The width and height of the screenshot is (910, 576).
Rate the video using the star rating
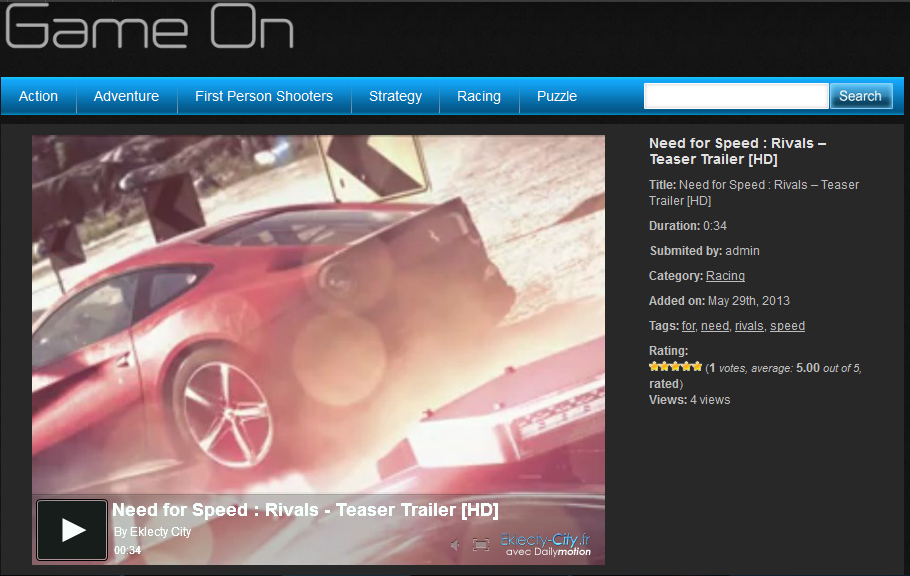pos(676,366)
